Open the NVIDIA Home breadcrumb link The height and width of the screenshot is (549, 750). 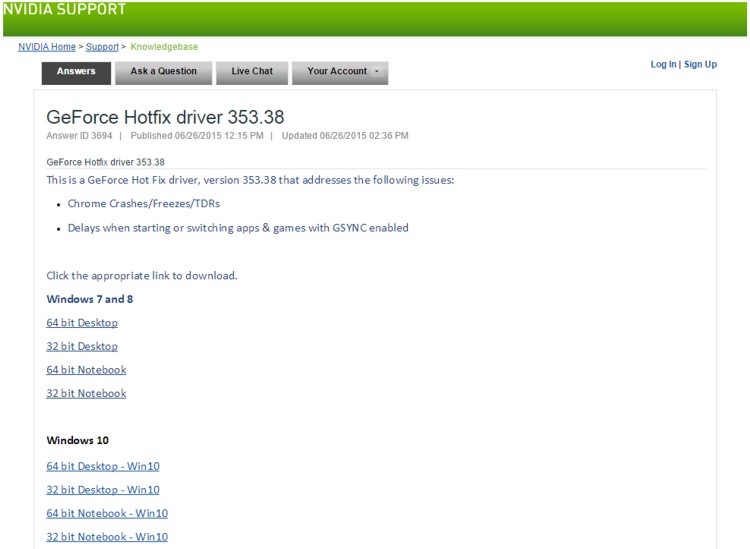click(47, 47)
